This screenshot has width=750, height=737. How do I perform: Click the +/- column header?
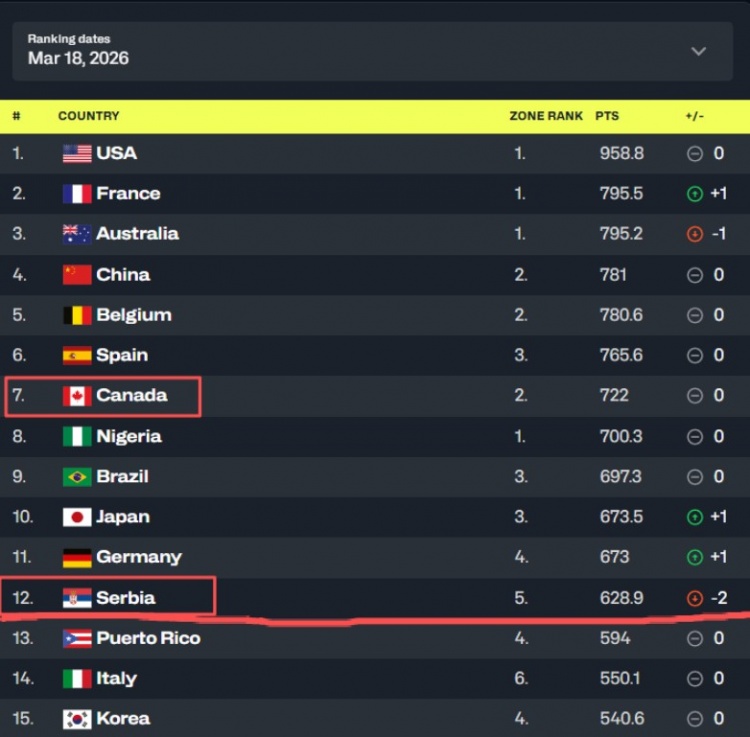click(695, 116)
